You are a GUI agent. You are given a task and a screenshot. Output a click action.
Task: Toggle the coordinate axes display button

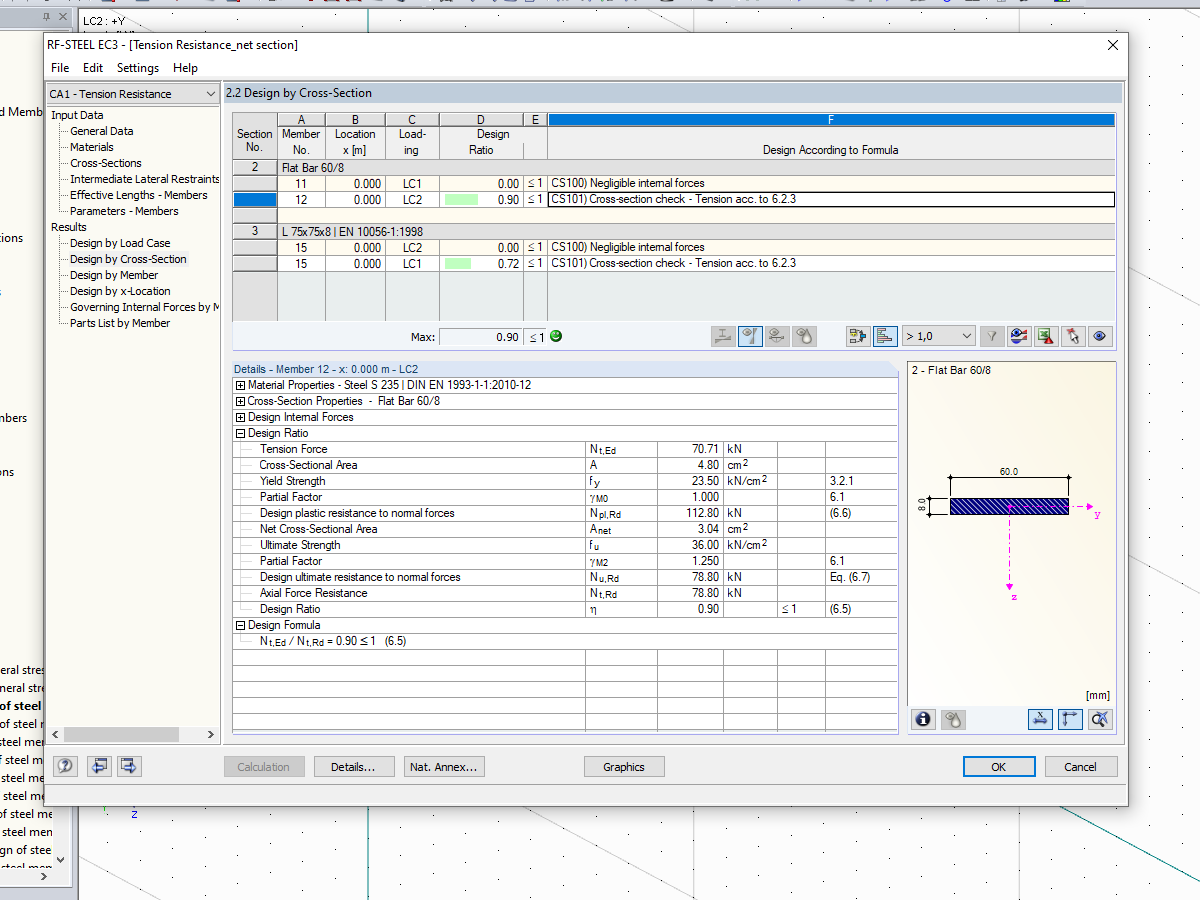(x=1070, y=719)
